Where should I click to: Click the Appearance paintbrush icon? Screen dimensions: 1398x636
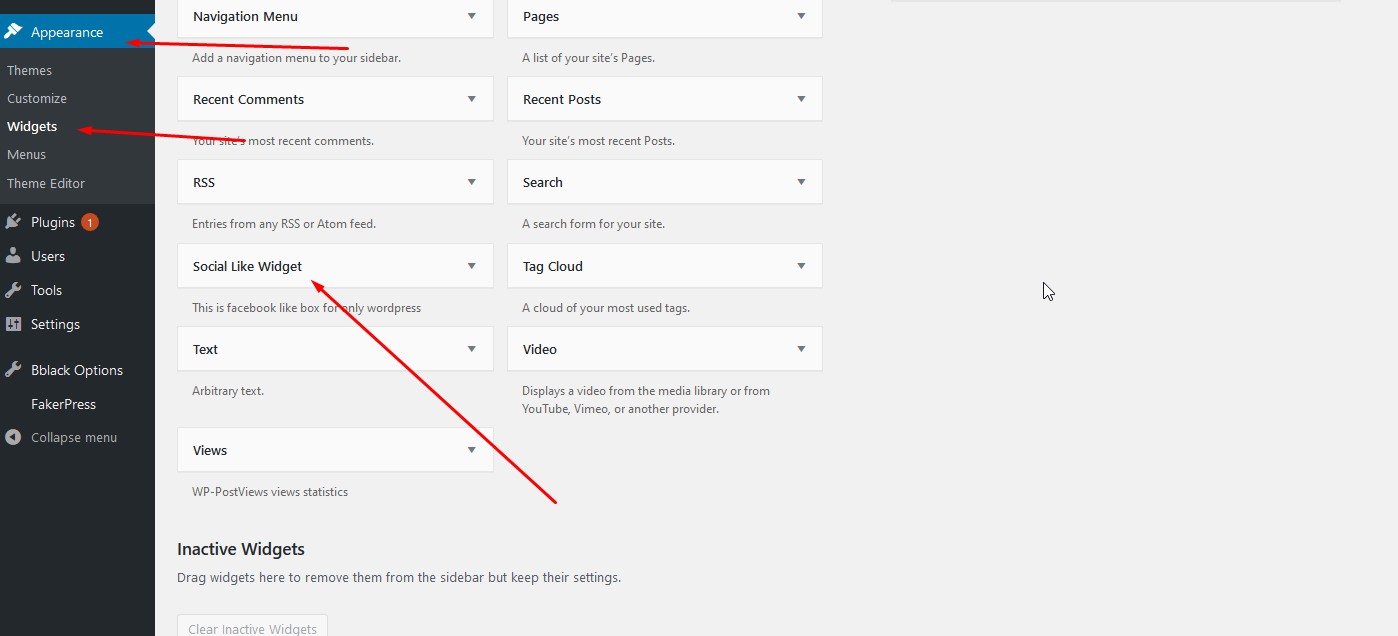click(13, 32)
